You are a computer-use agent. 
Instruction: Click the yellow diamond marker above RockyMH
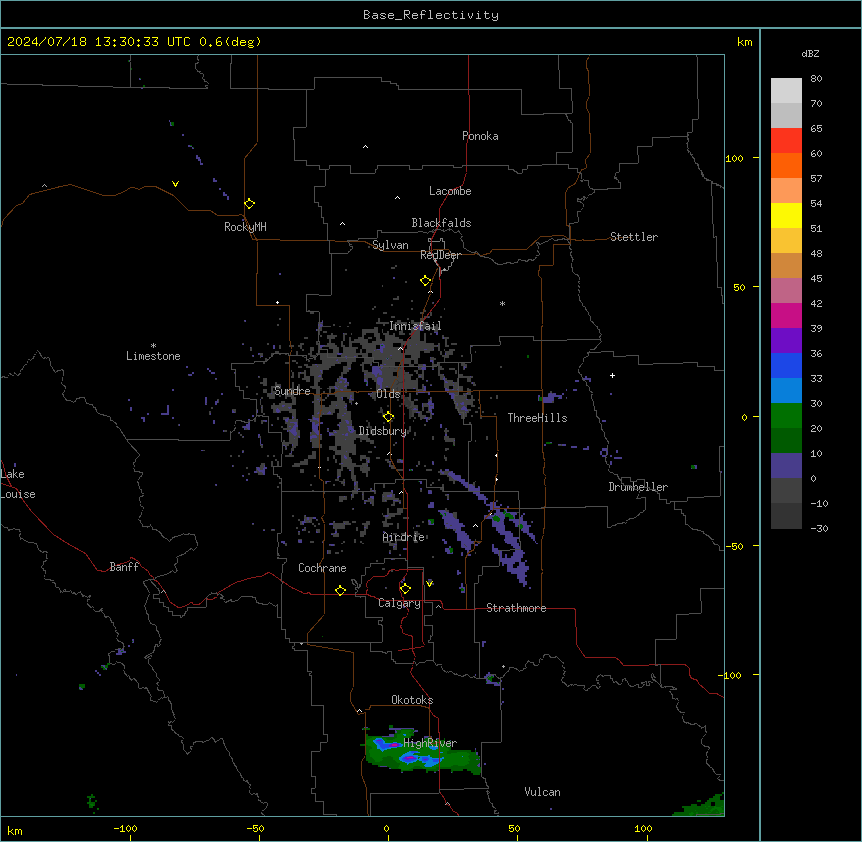[250, 204]
